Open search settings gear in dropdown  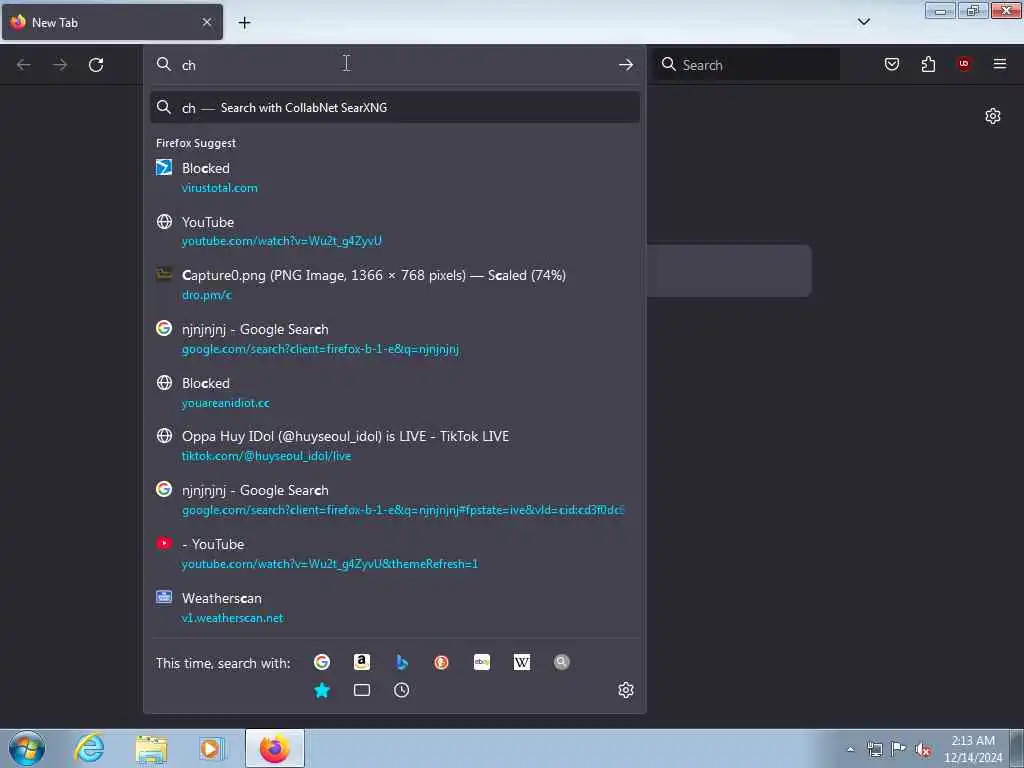626,690
